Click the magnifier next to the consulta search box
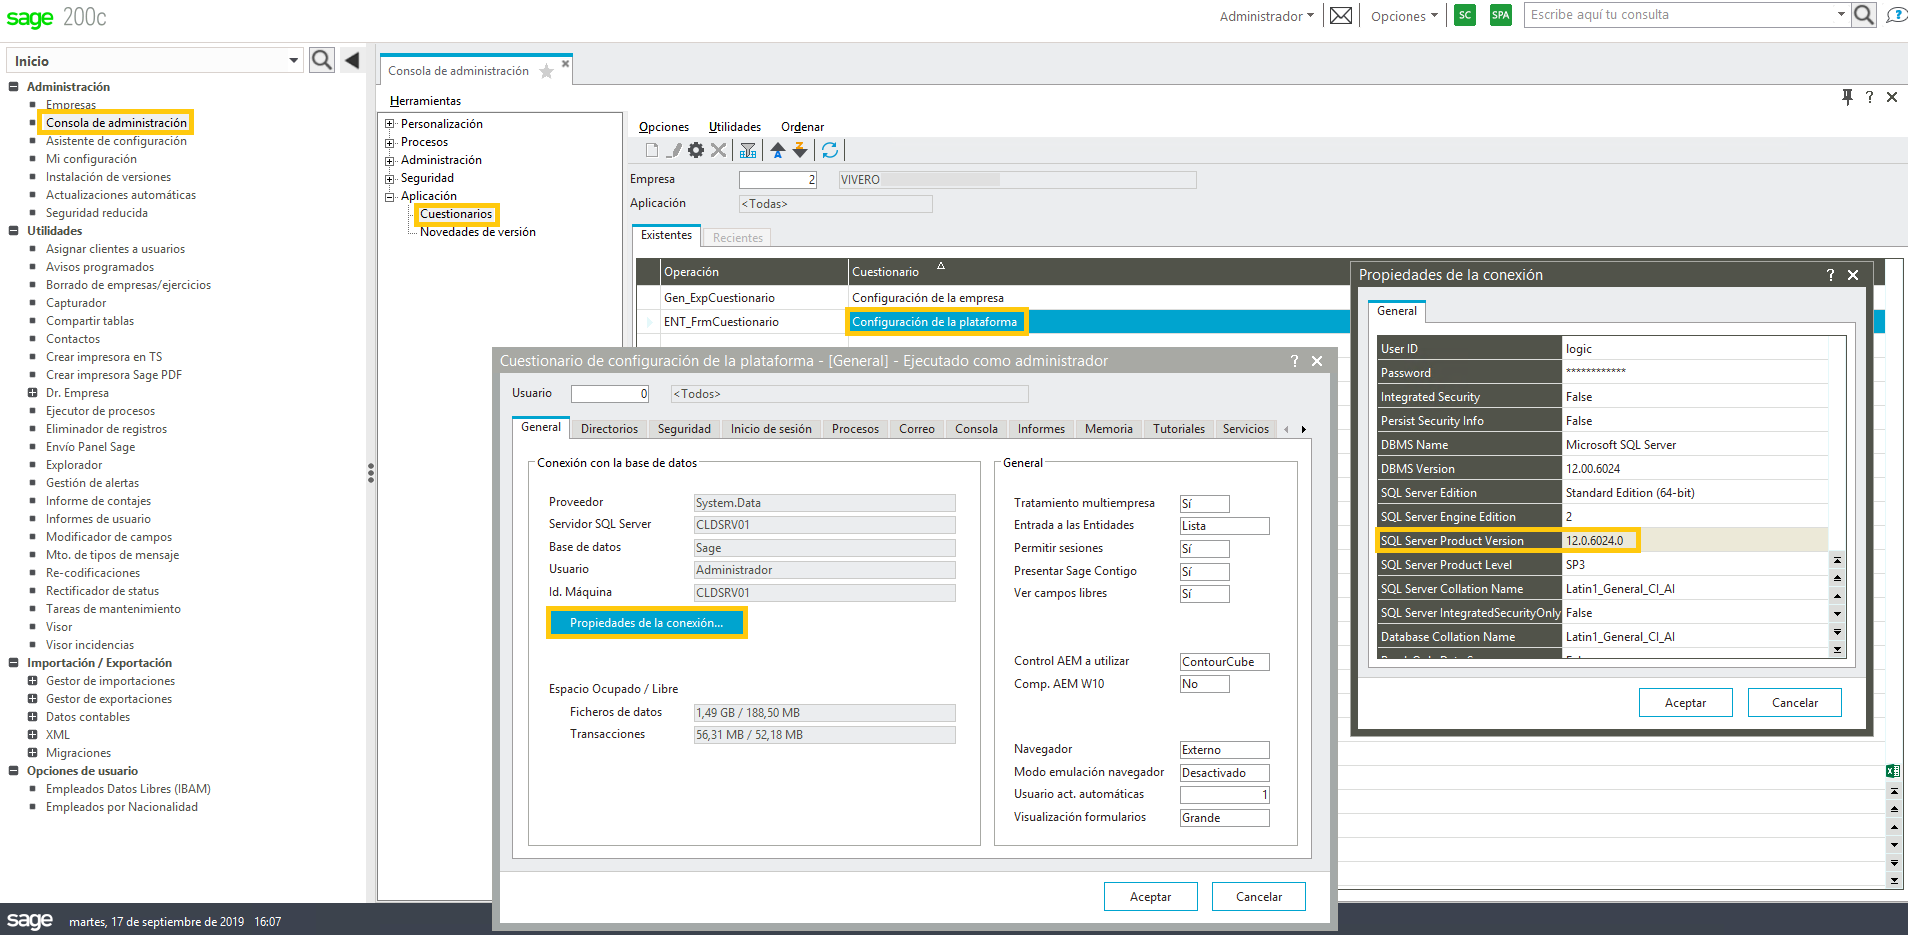1908x935 pixels. click(x=1864, y=15)
